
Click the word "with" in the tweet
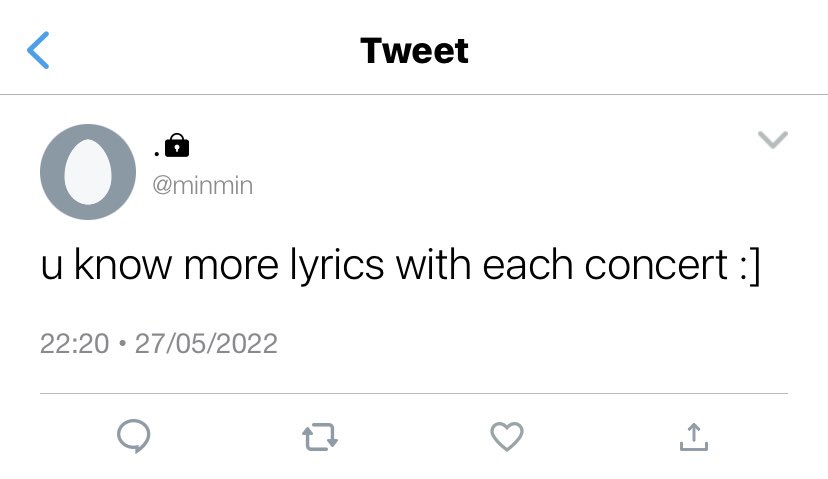coord(433,264)
